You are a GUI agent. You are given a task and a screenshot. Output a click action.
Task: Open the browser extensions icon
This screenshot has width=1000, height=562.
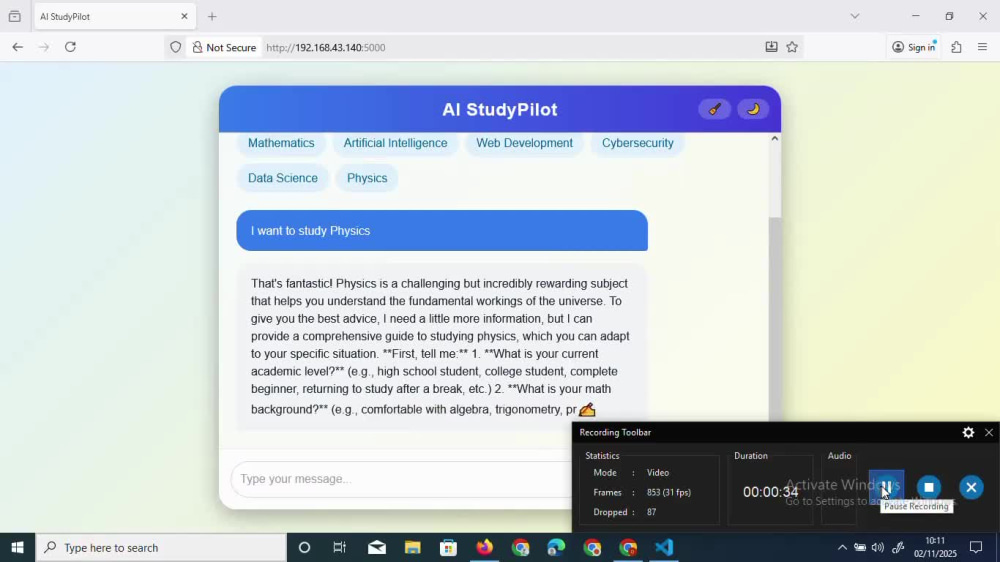pos(956,47)
